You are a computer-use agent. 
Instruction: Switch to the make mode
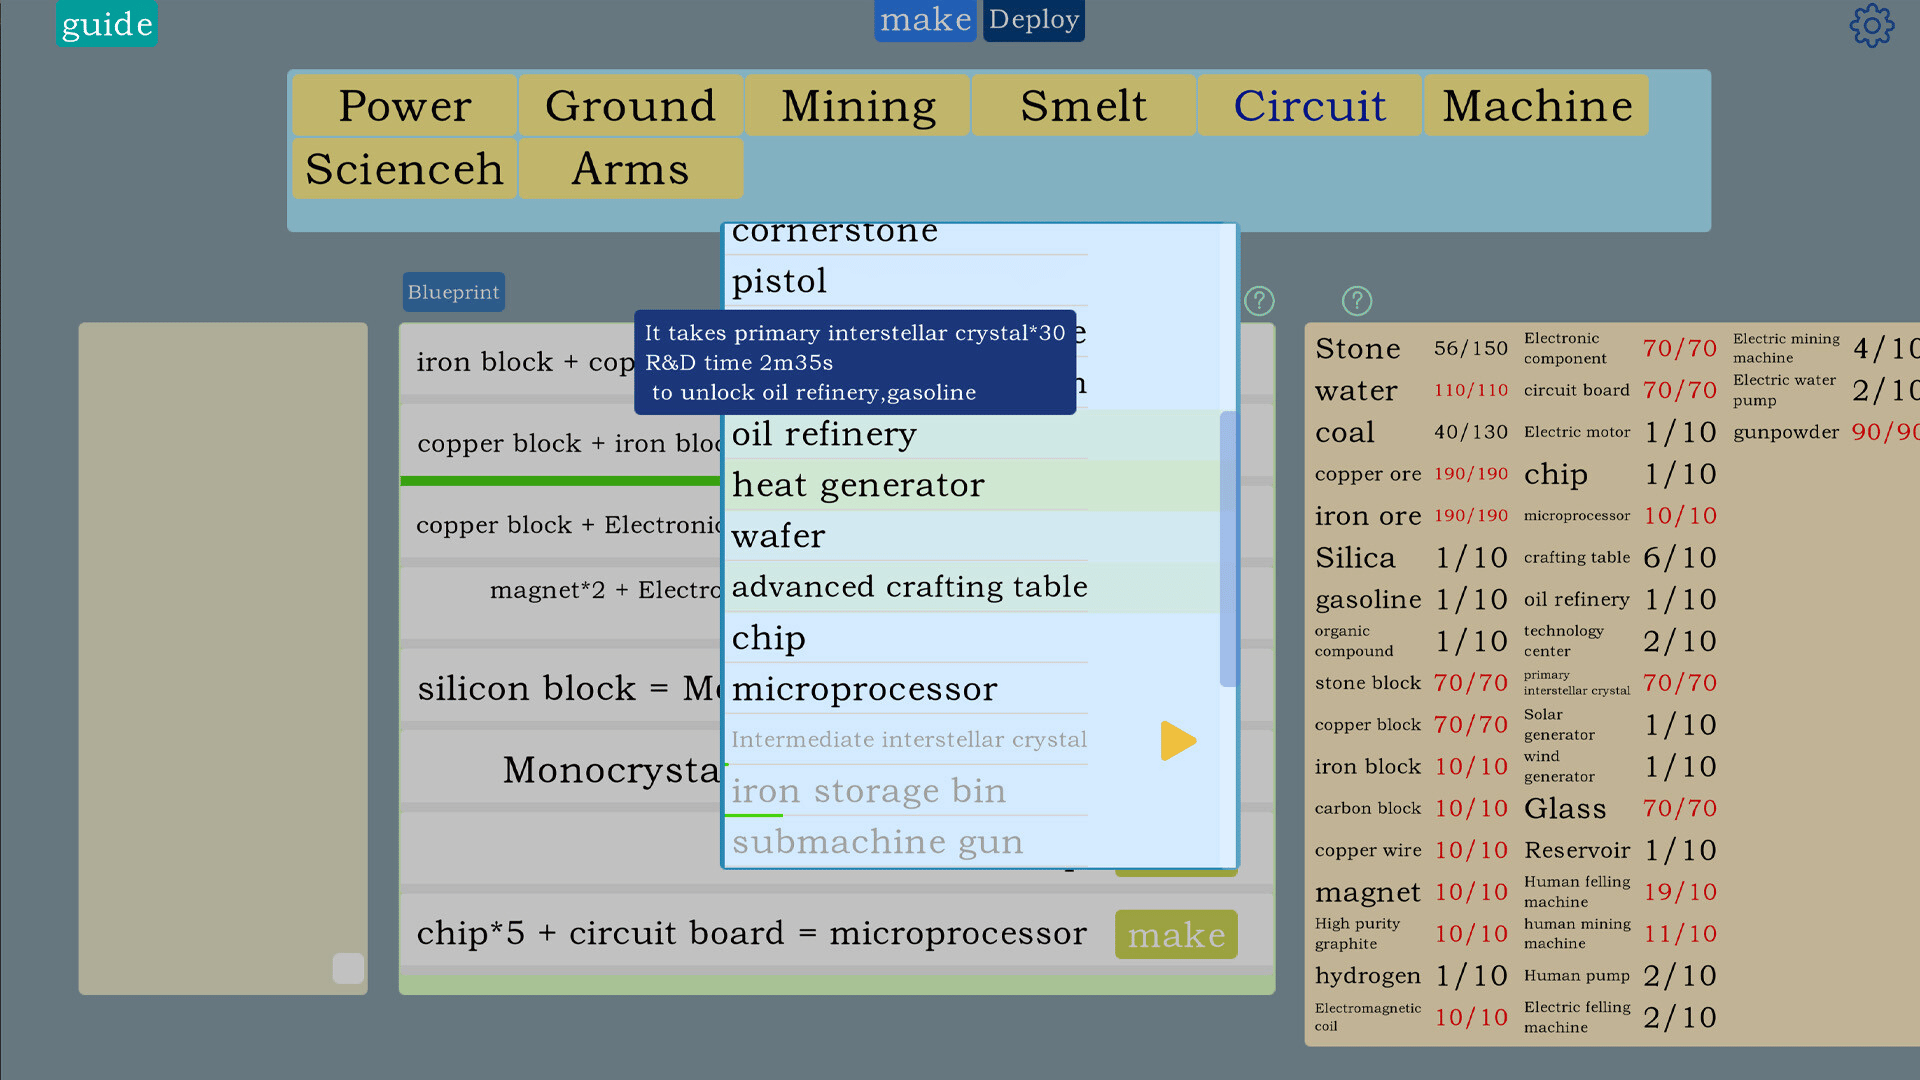click(x=925, y=20)
